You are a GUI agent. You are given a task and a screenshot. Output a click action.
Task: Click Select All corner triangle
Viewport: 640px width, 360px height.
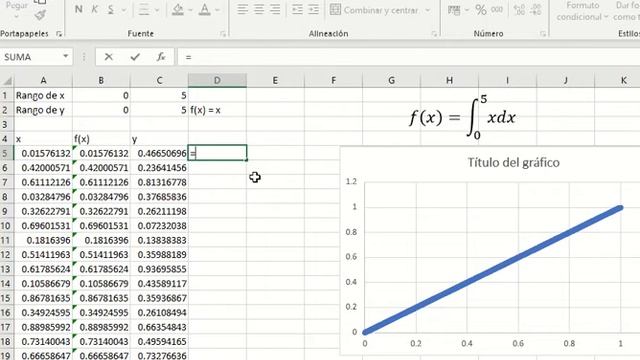tap(7, 80)
